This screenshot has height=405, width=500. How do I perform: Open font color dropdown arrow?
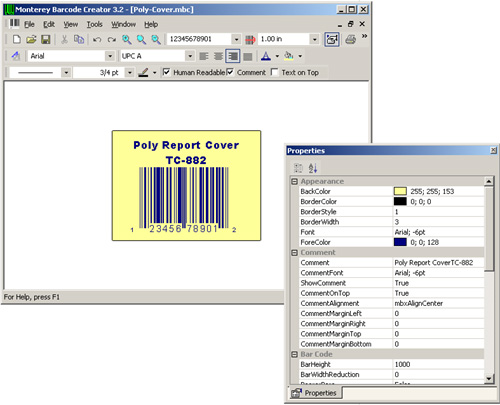277,56
